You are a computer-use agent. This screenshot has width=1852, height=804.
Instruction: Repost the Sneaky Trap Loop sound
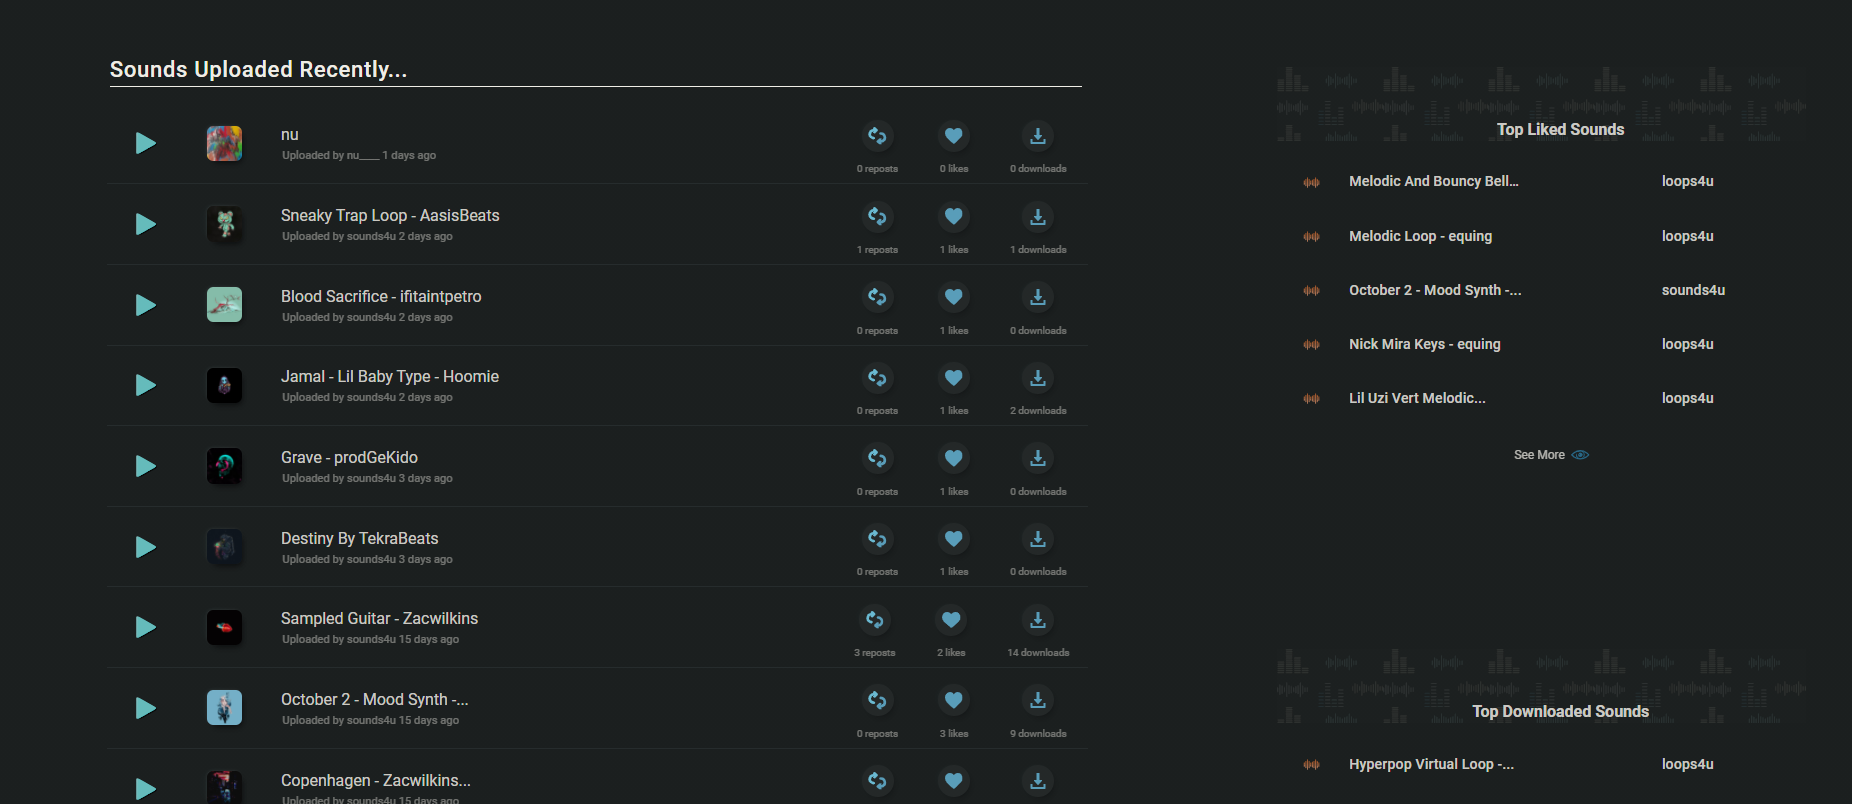(x=877, y=216)
